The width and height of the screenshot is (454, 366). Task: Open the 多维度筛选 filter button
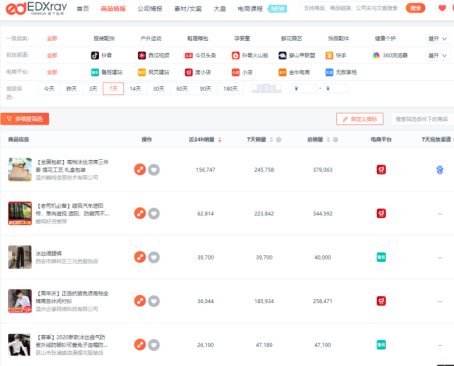tap(25, 119)
